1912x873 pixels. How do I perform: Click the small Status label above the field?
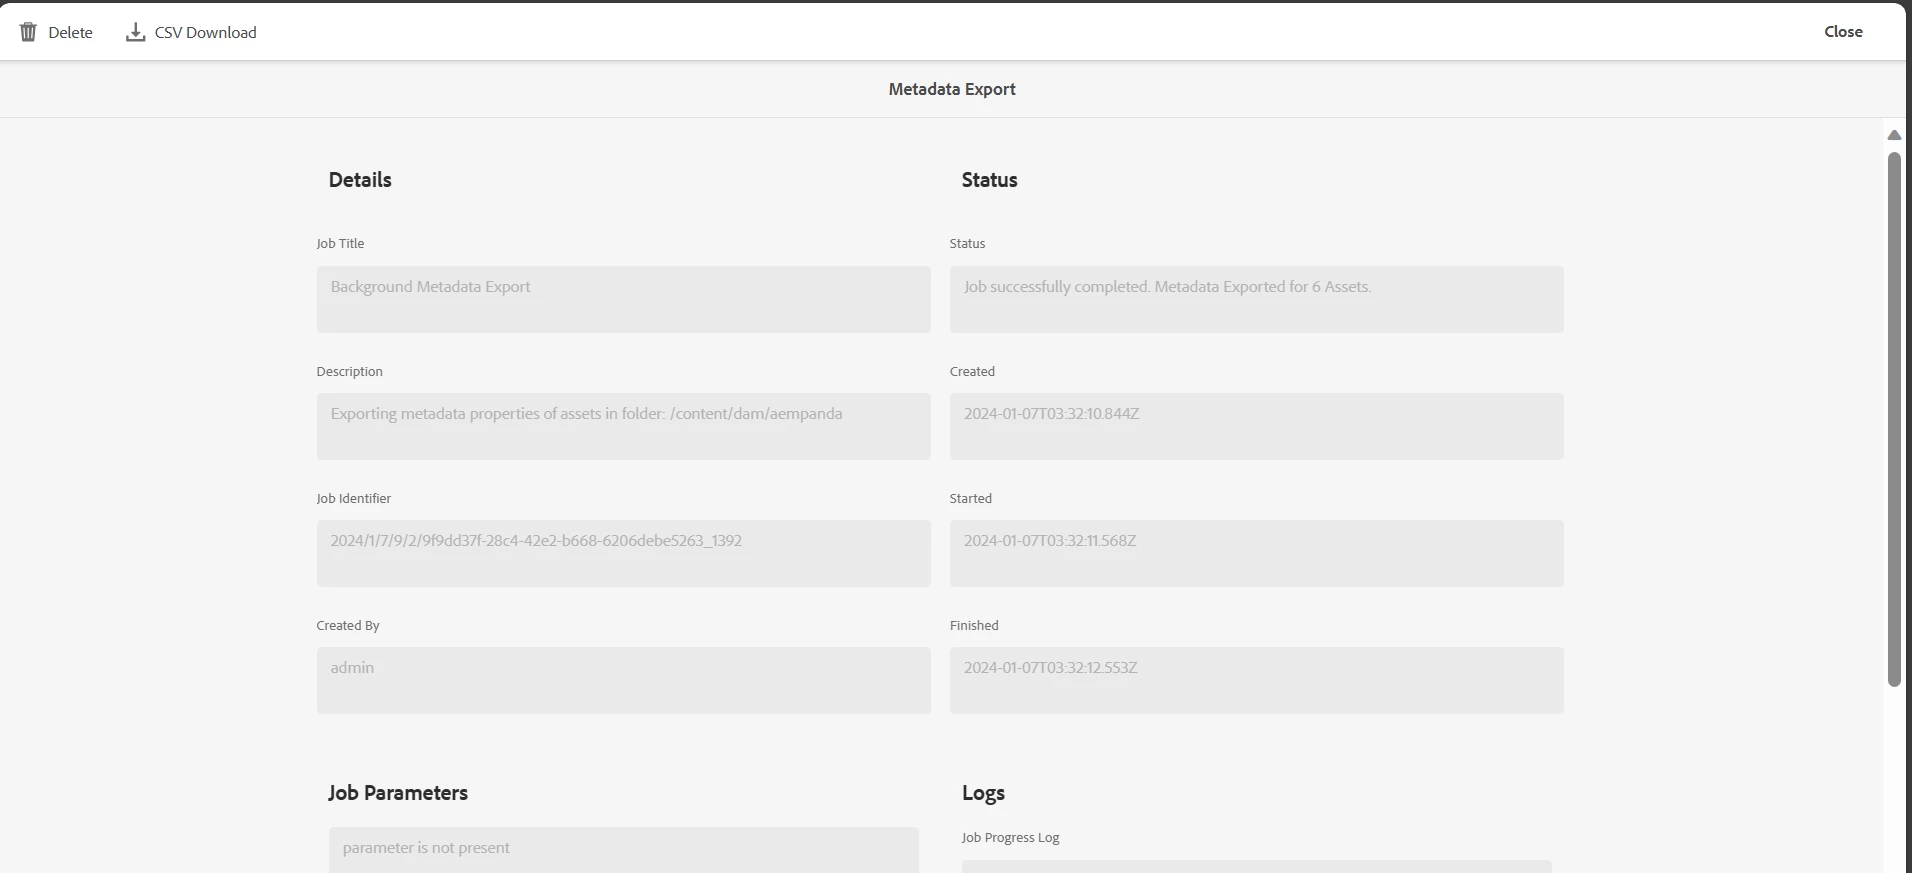967,244
